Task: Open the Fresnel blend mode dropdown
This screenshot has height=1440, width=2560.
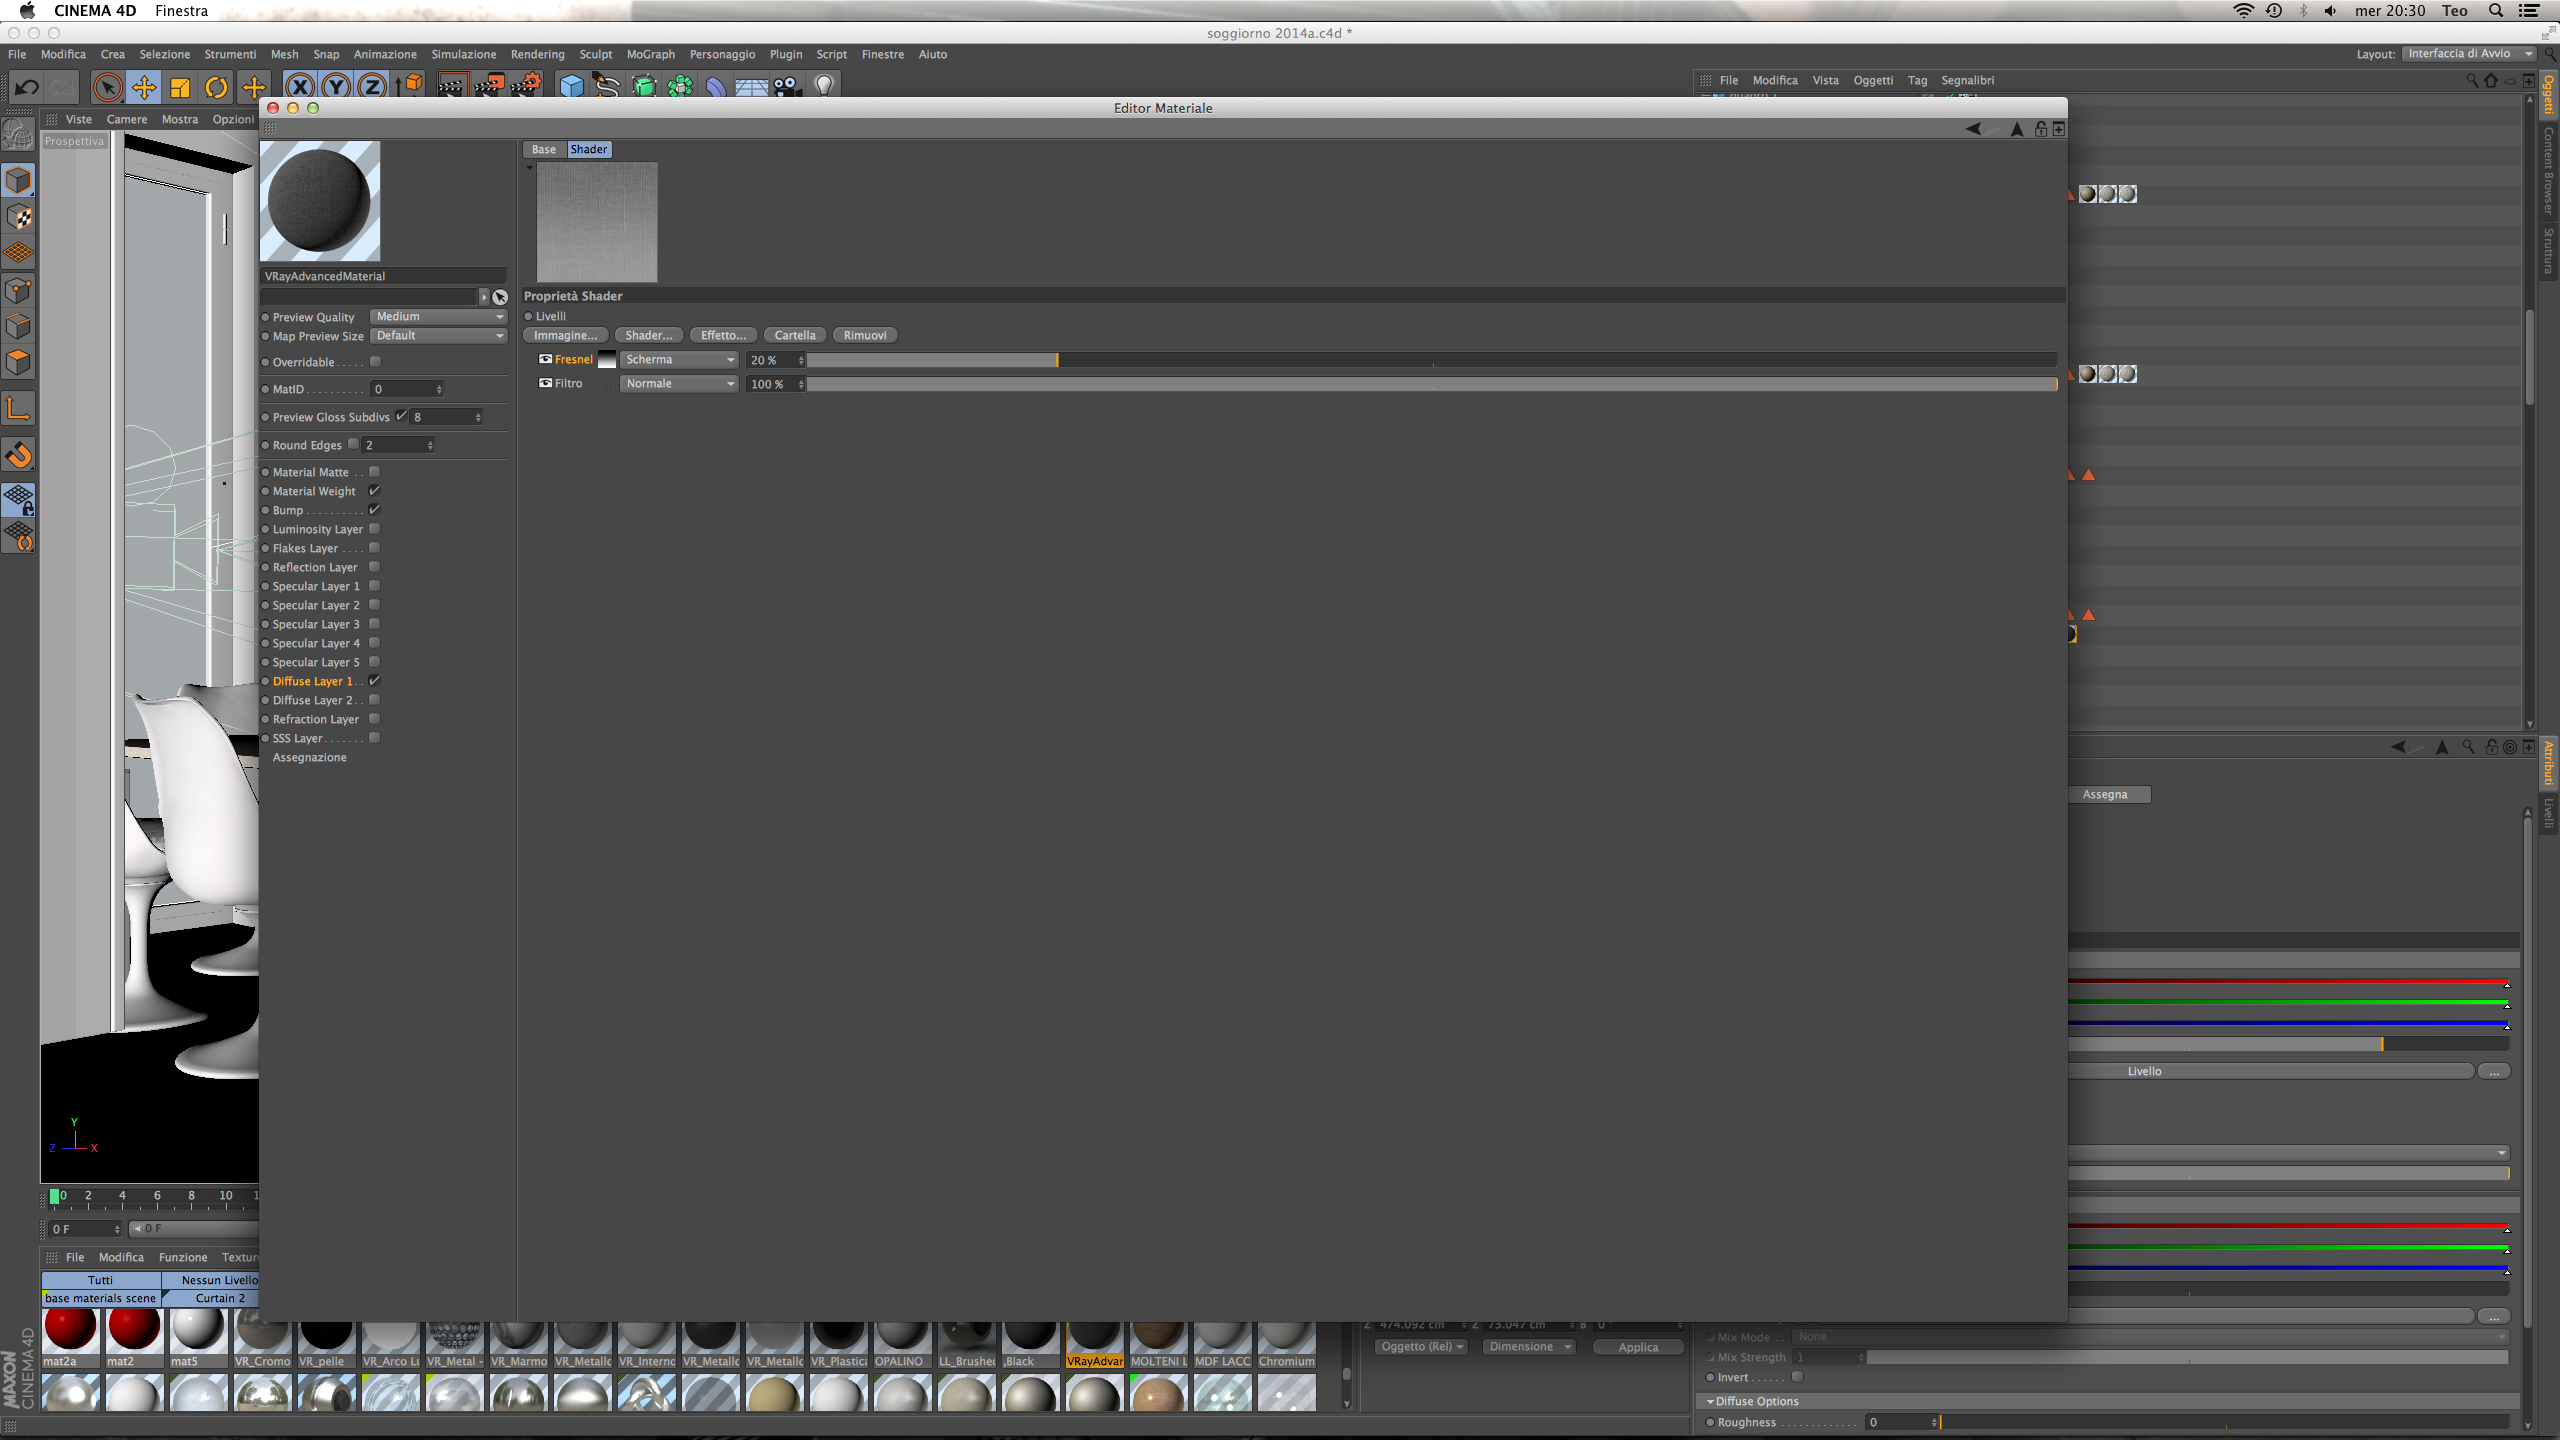Action: pyautogui.click(x=679, y=360)
